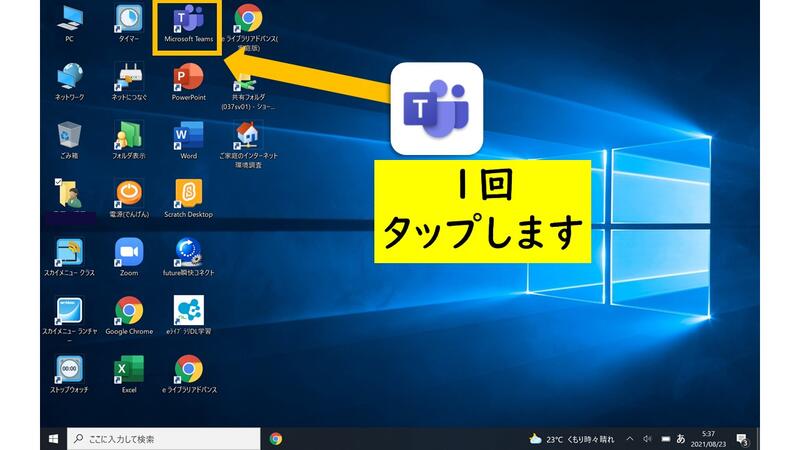Toggle the あ Japanese IME input mode
Screen dimensions: 800x450
pos(681,438)
